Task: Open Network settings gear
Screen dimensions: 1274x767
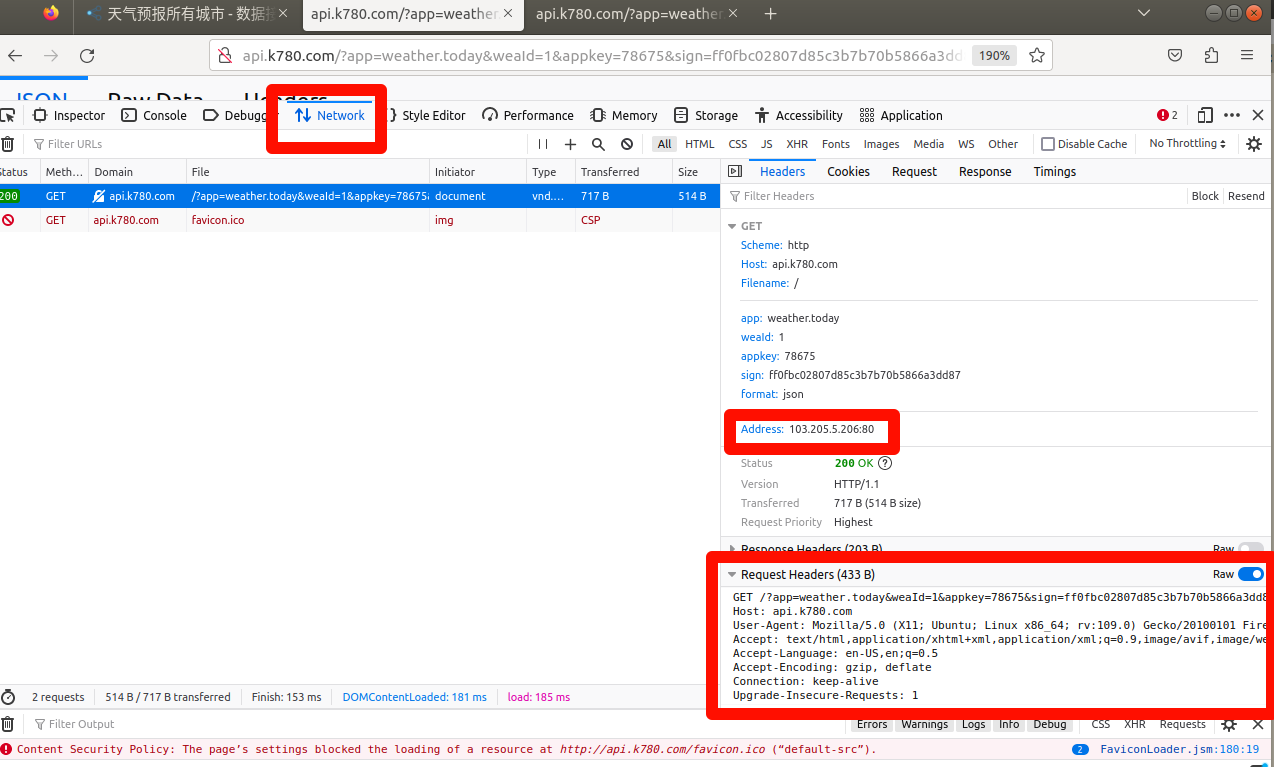Action: click(1254, 144)
